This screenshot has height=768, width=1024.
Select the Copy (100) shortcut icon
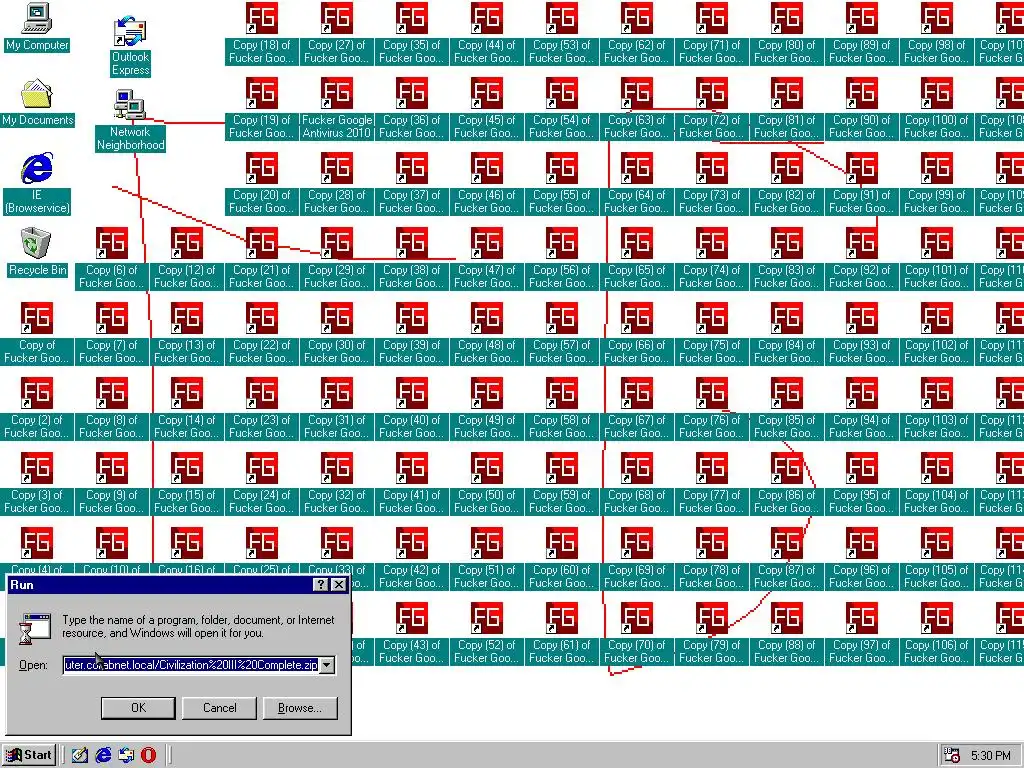pos(936,110)
